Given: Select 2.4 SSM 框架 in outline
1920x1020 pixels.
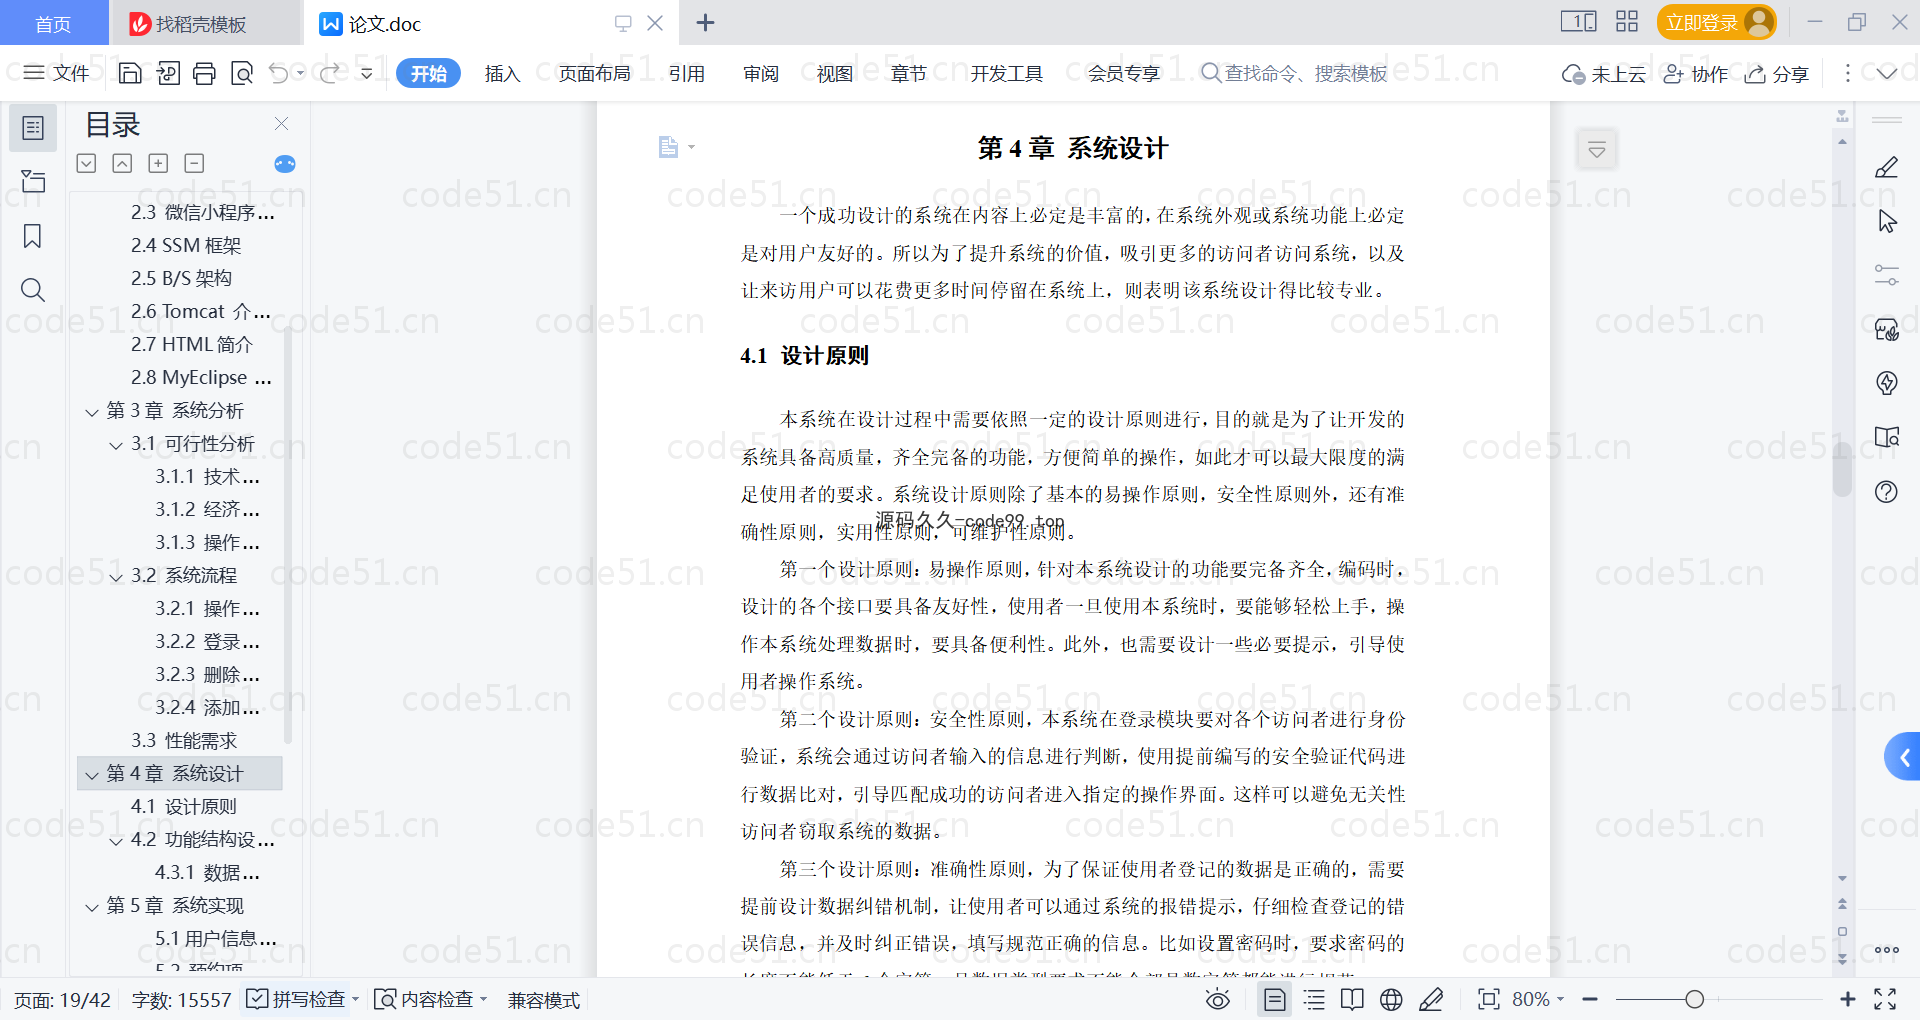Looking at the screenshot, I should tap(186, 245).
